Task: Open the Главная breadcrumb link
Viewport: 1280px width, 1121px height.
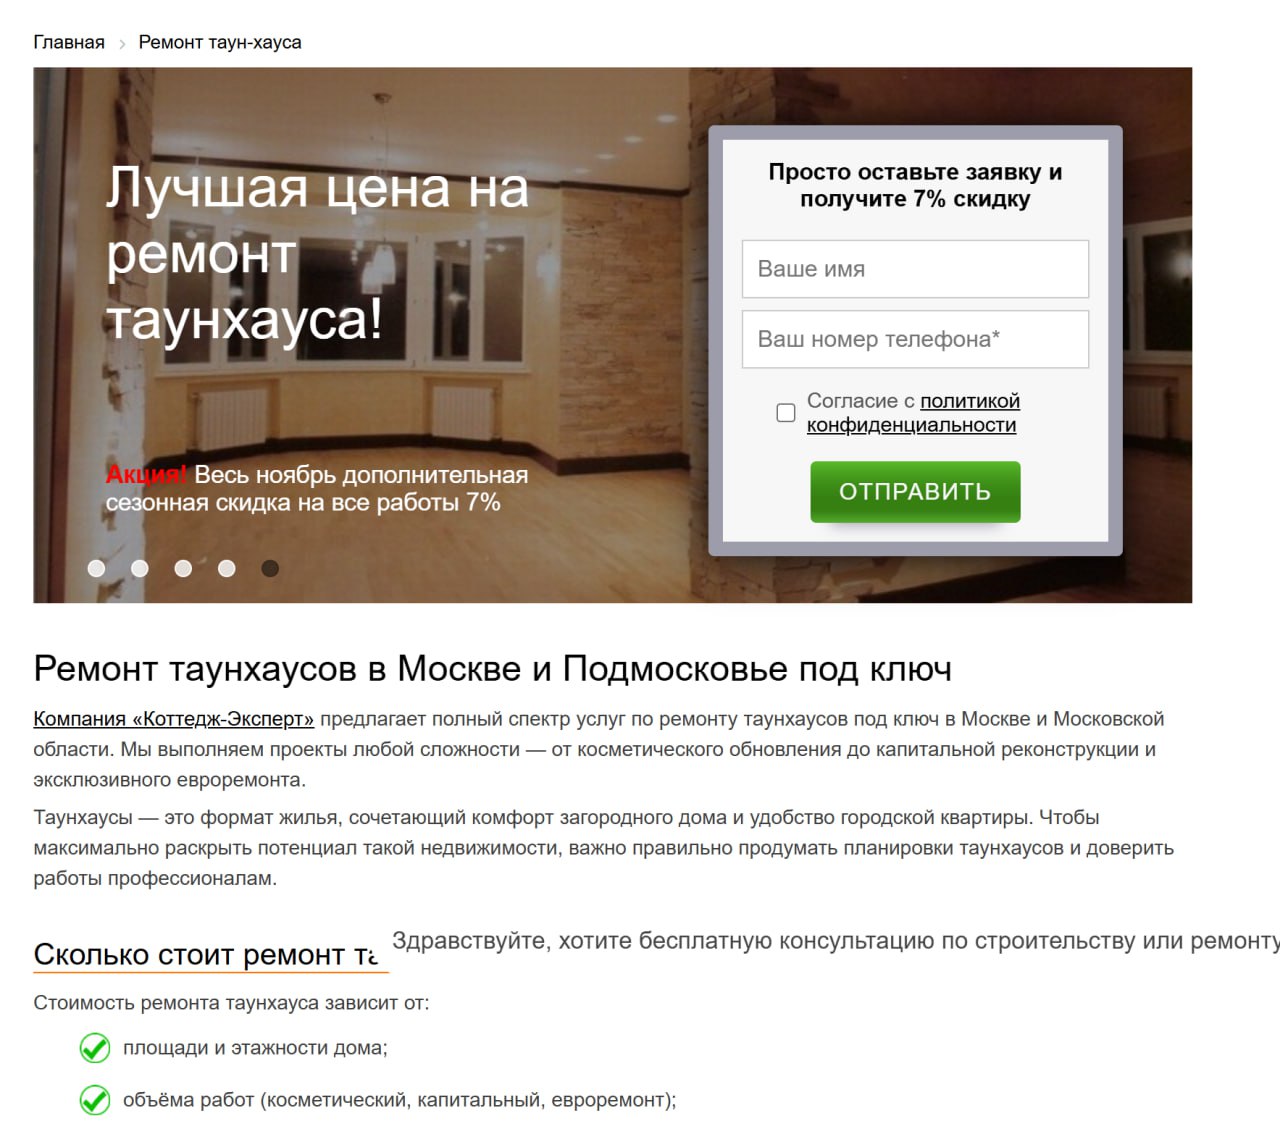Action: pos(69,42)
